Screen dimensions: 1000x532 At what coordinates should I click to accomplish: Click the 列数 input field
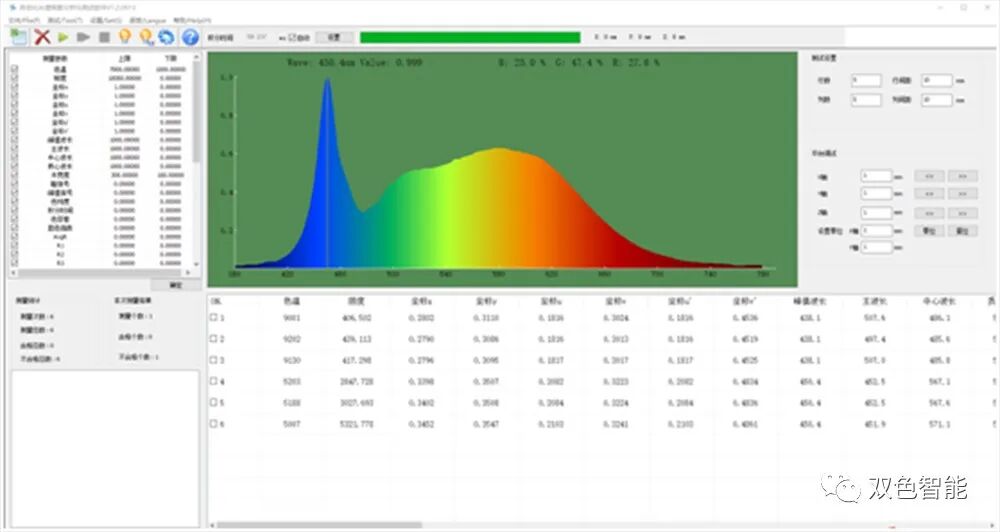[866, 100]
